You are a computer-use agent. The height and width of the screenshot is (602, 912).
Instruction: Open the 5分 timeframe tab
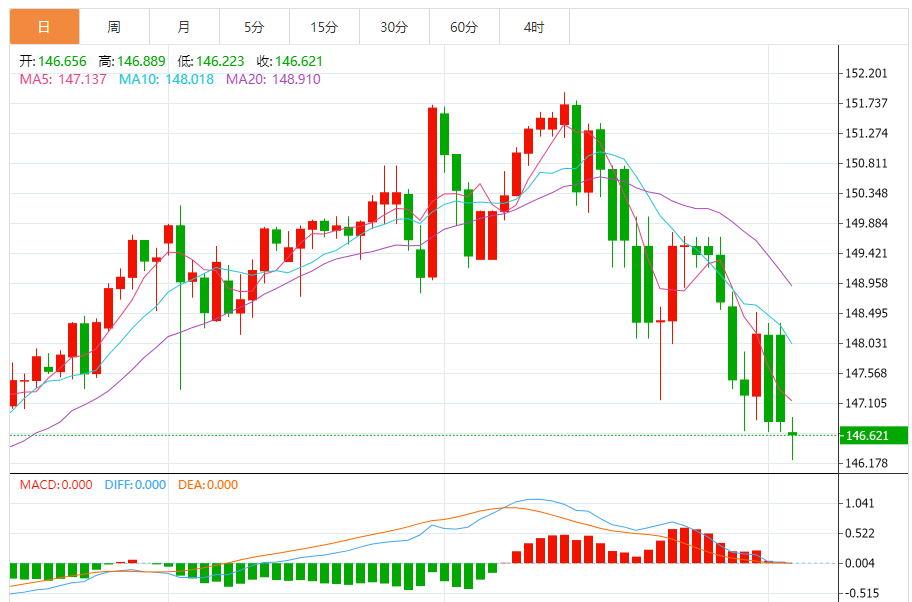254,27
